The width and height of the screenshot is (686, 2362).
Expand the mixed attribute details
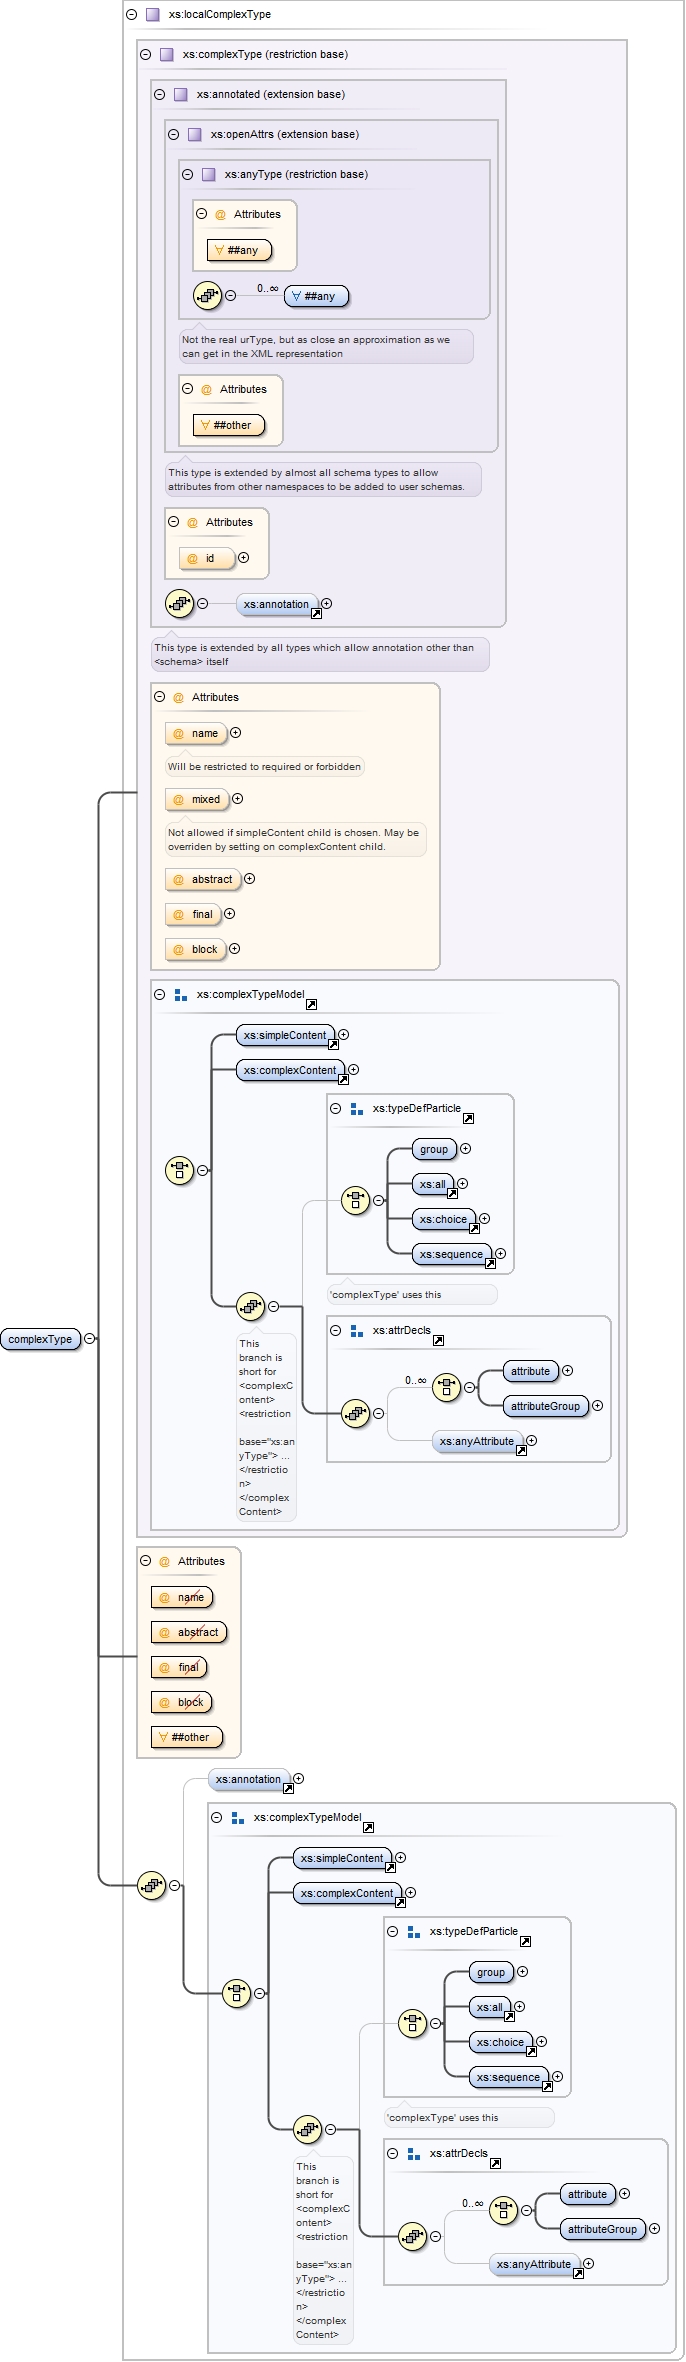[237, 799]
